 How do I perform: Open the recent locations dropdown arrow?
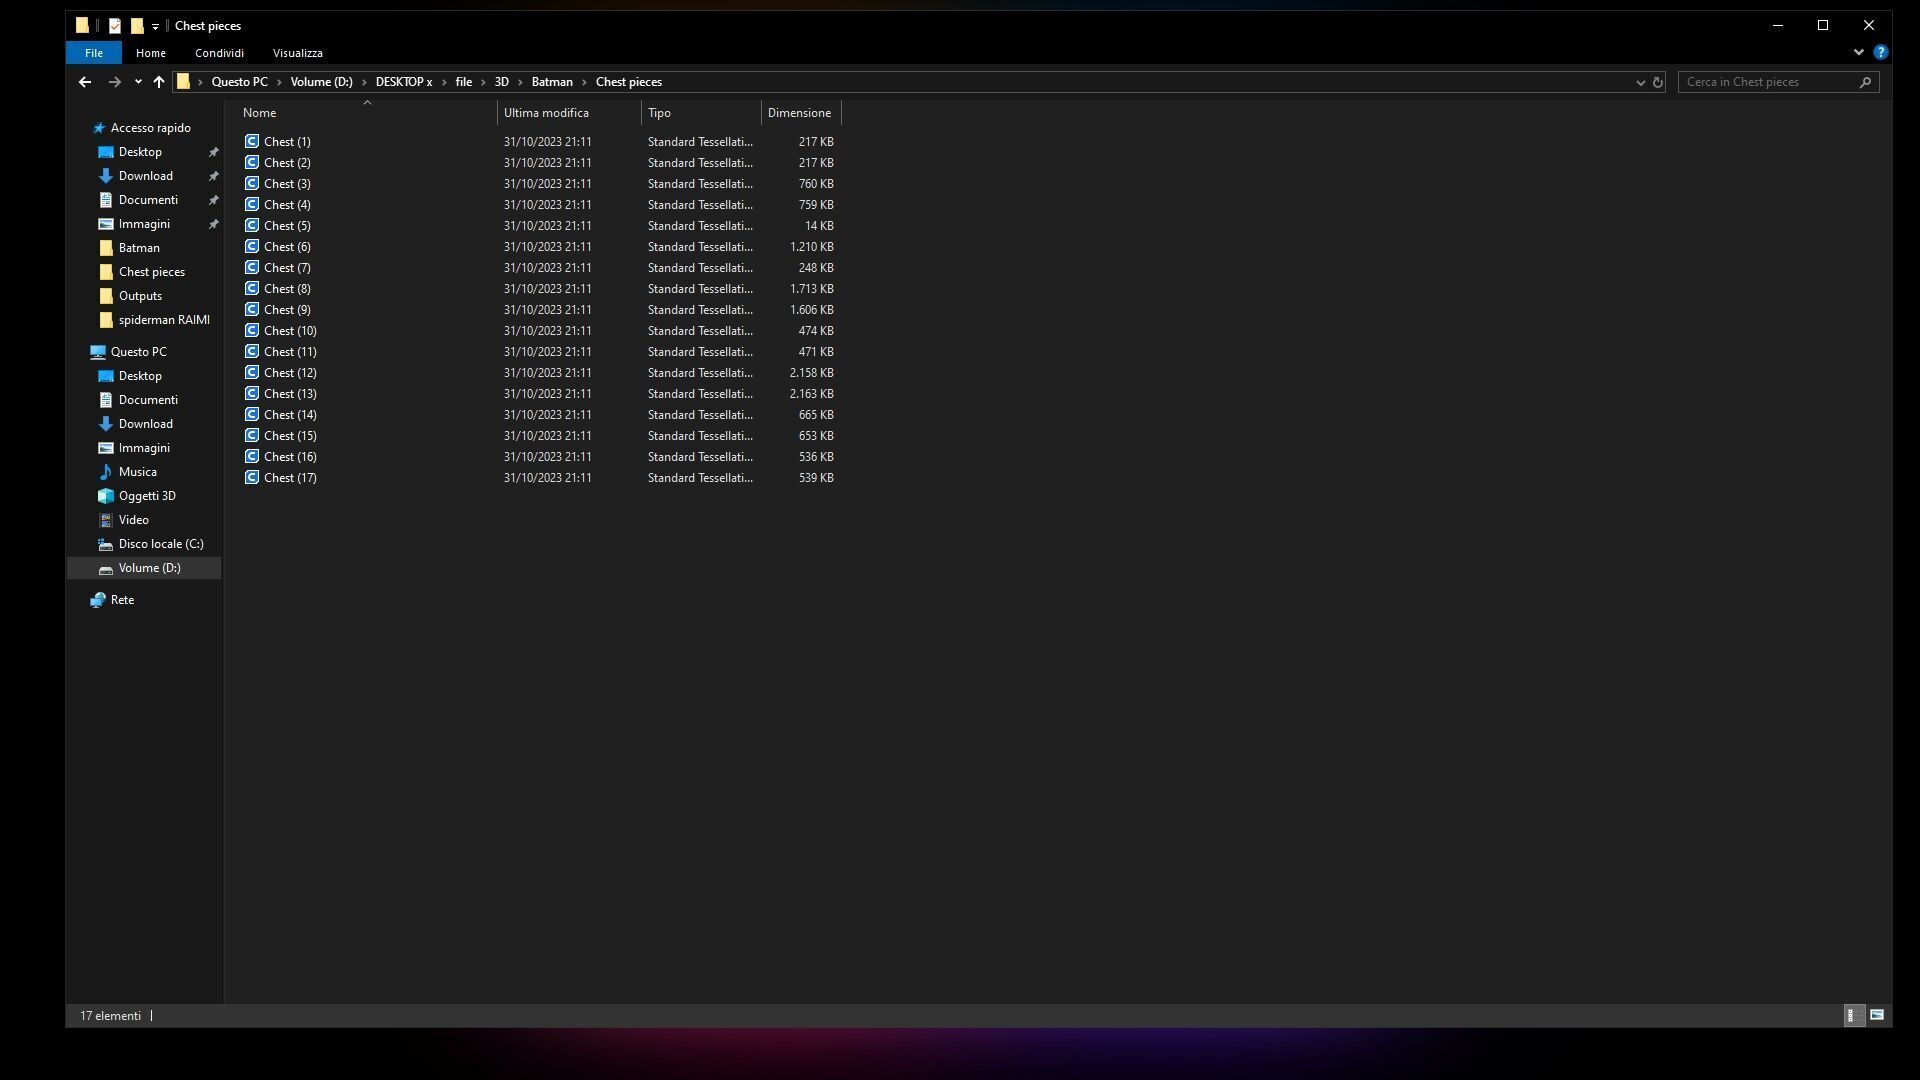pos(138,82)
